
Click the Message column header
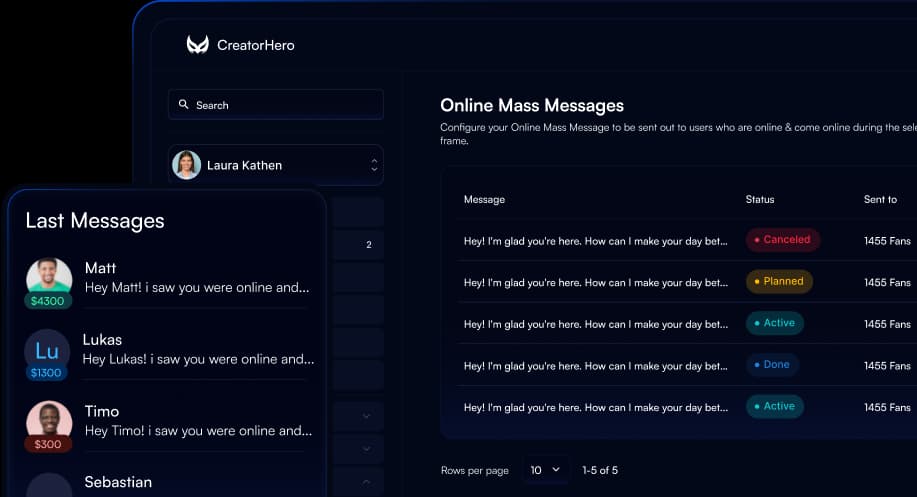(484, 200)
